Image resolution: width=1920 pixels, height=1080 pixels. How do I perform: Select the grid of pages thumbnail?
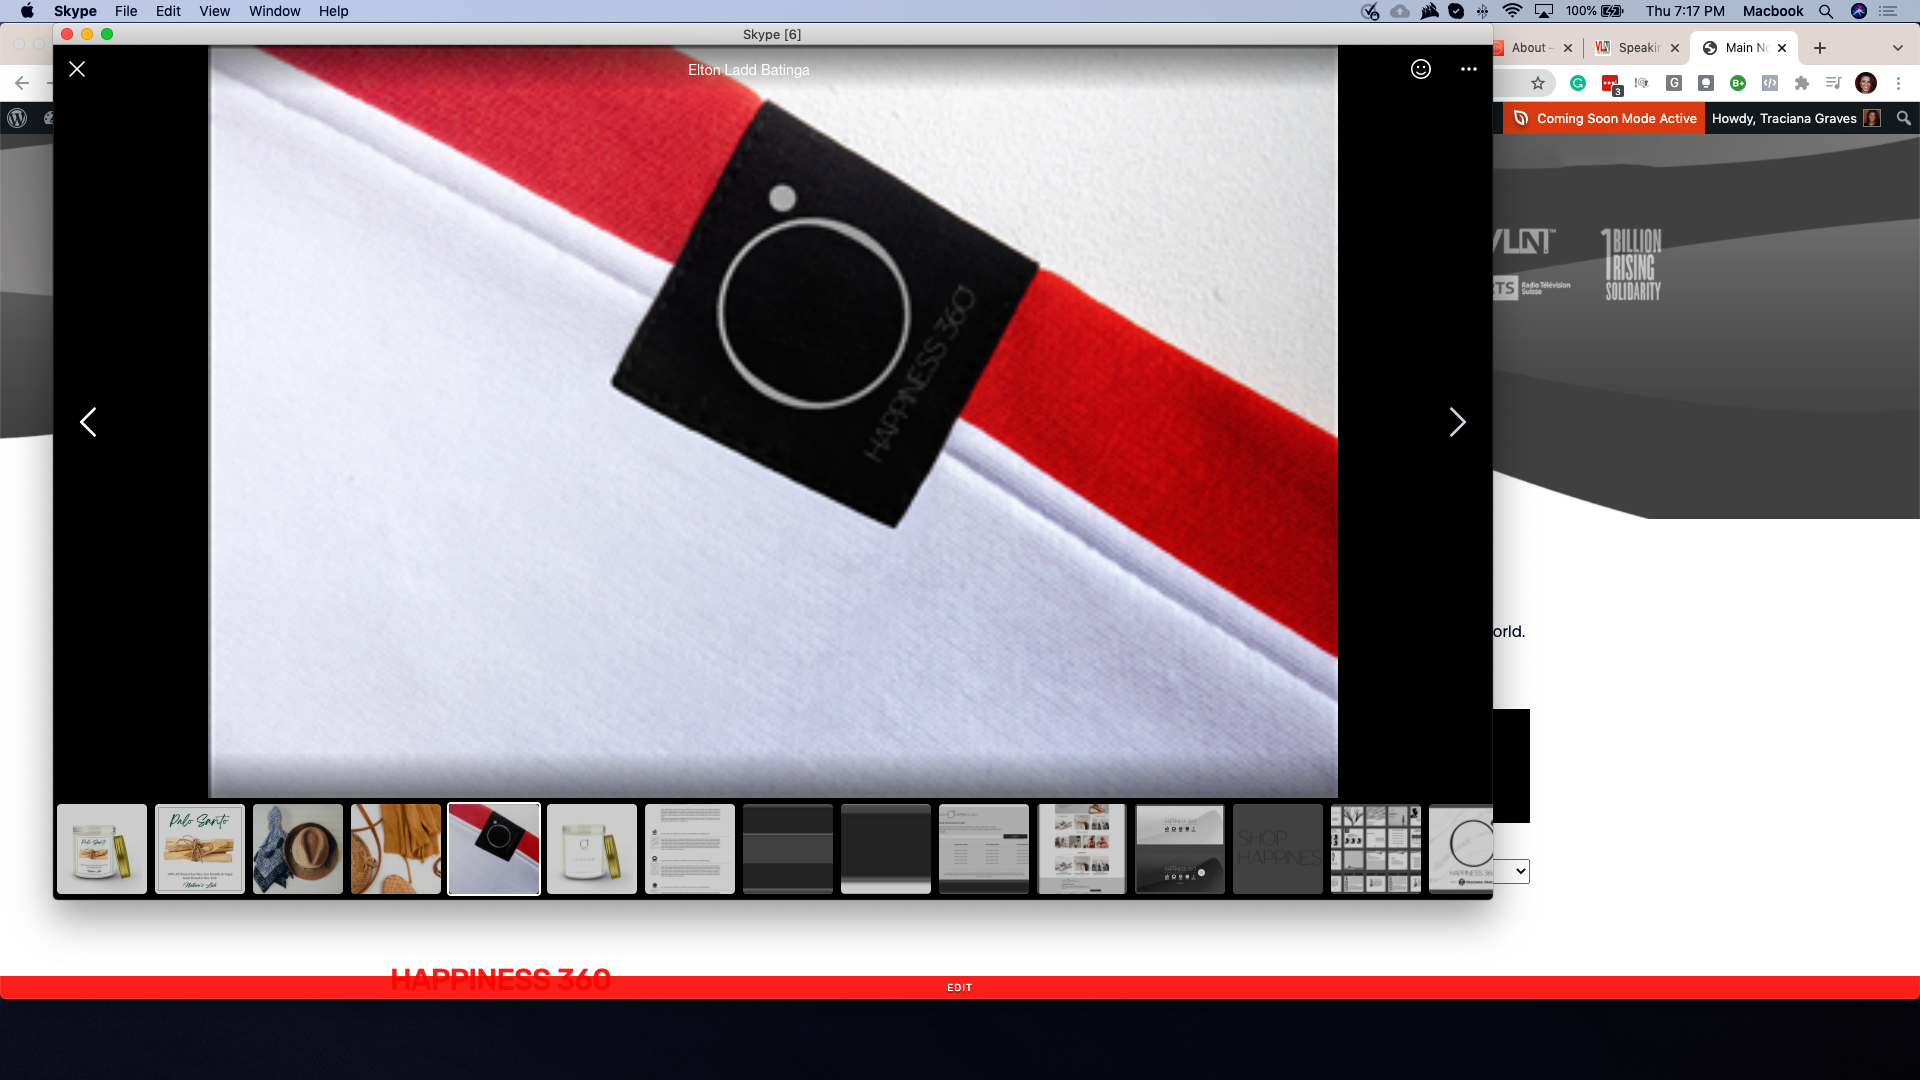tap(1376, 849)
